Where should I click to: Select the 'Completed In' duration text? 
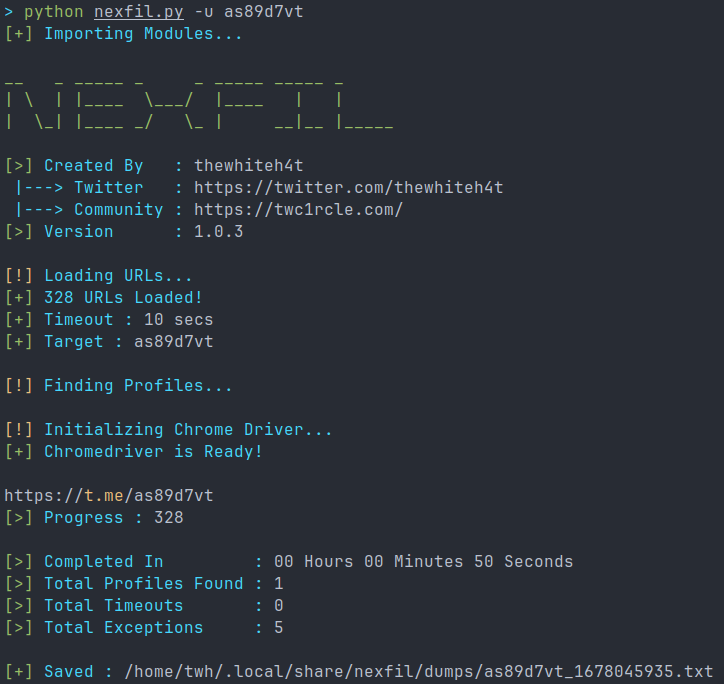click(x=423, y=562)
